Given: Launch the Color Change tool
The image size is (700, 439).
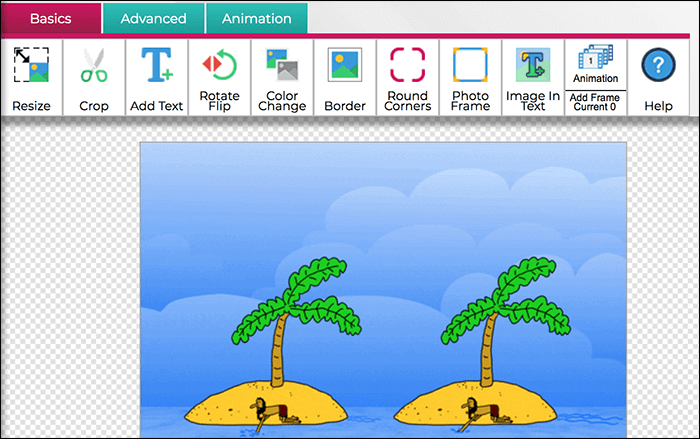Looking at the screenshot, I should click(x=282, y=67).
